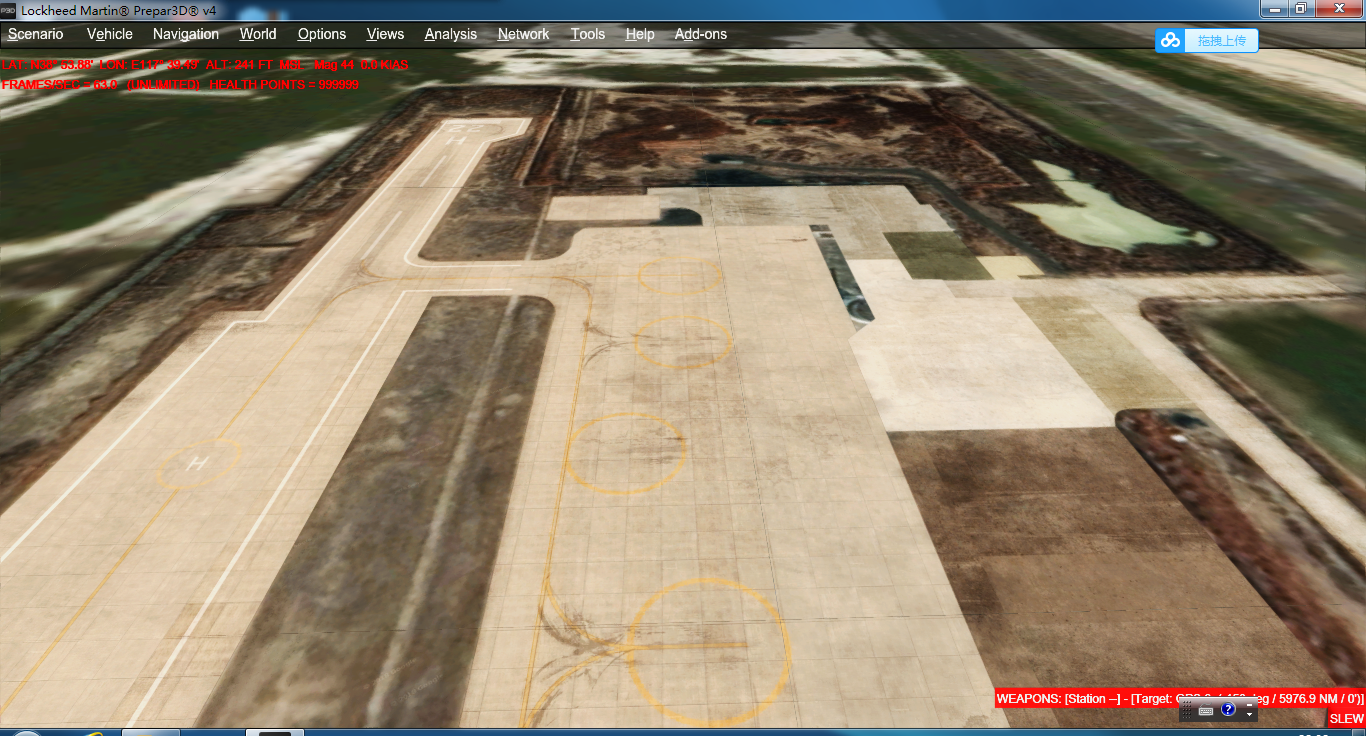Close the Prepar3D window
This screenshot has width=1366, height=736.
(x=1339, y=9)
